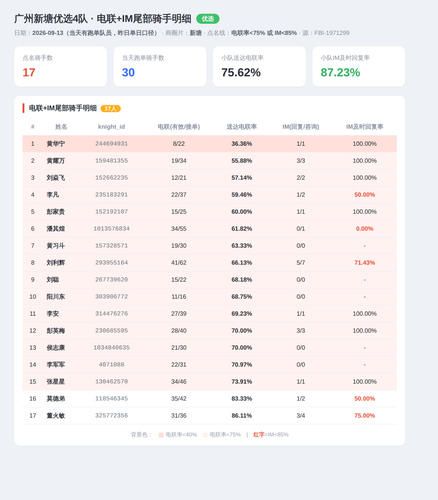The height and width of the screenshot is (500, 438).
Task: Click the 5/7 IM reply cell
Action: coord(301,263)
